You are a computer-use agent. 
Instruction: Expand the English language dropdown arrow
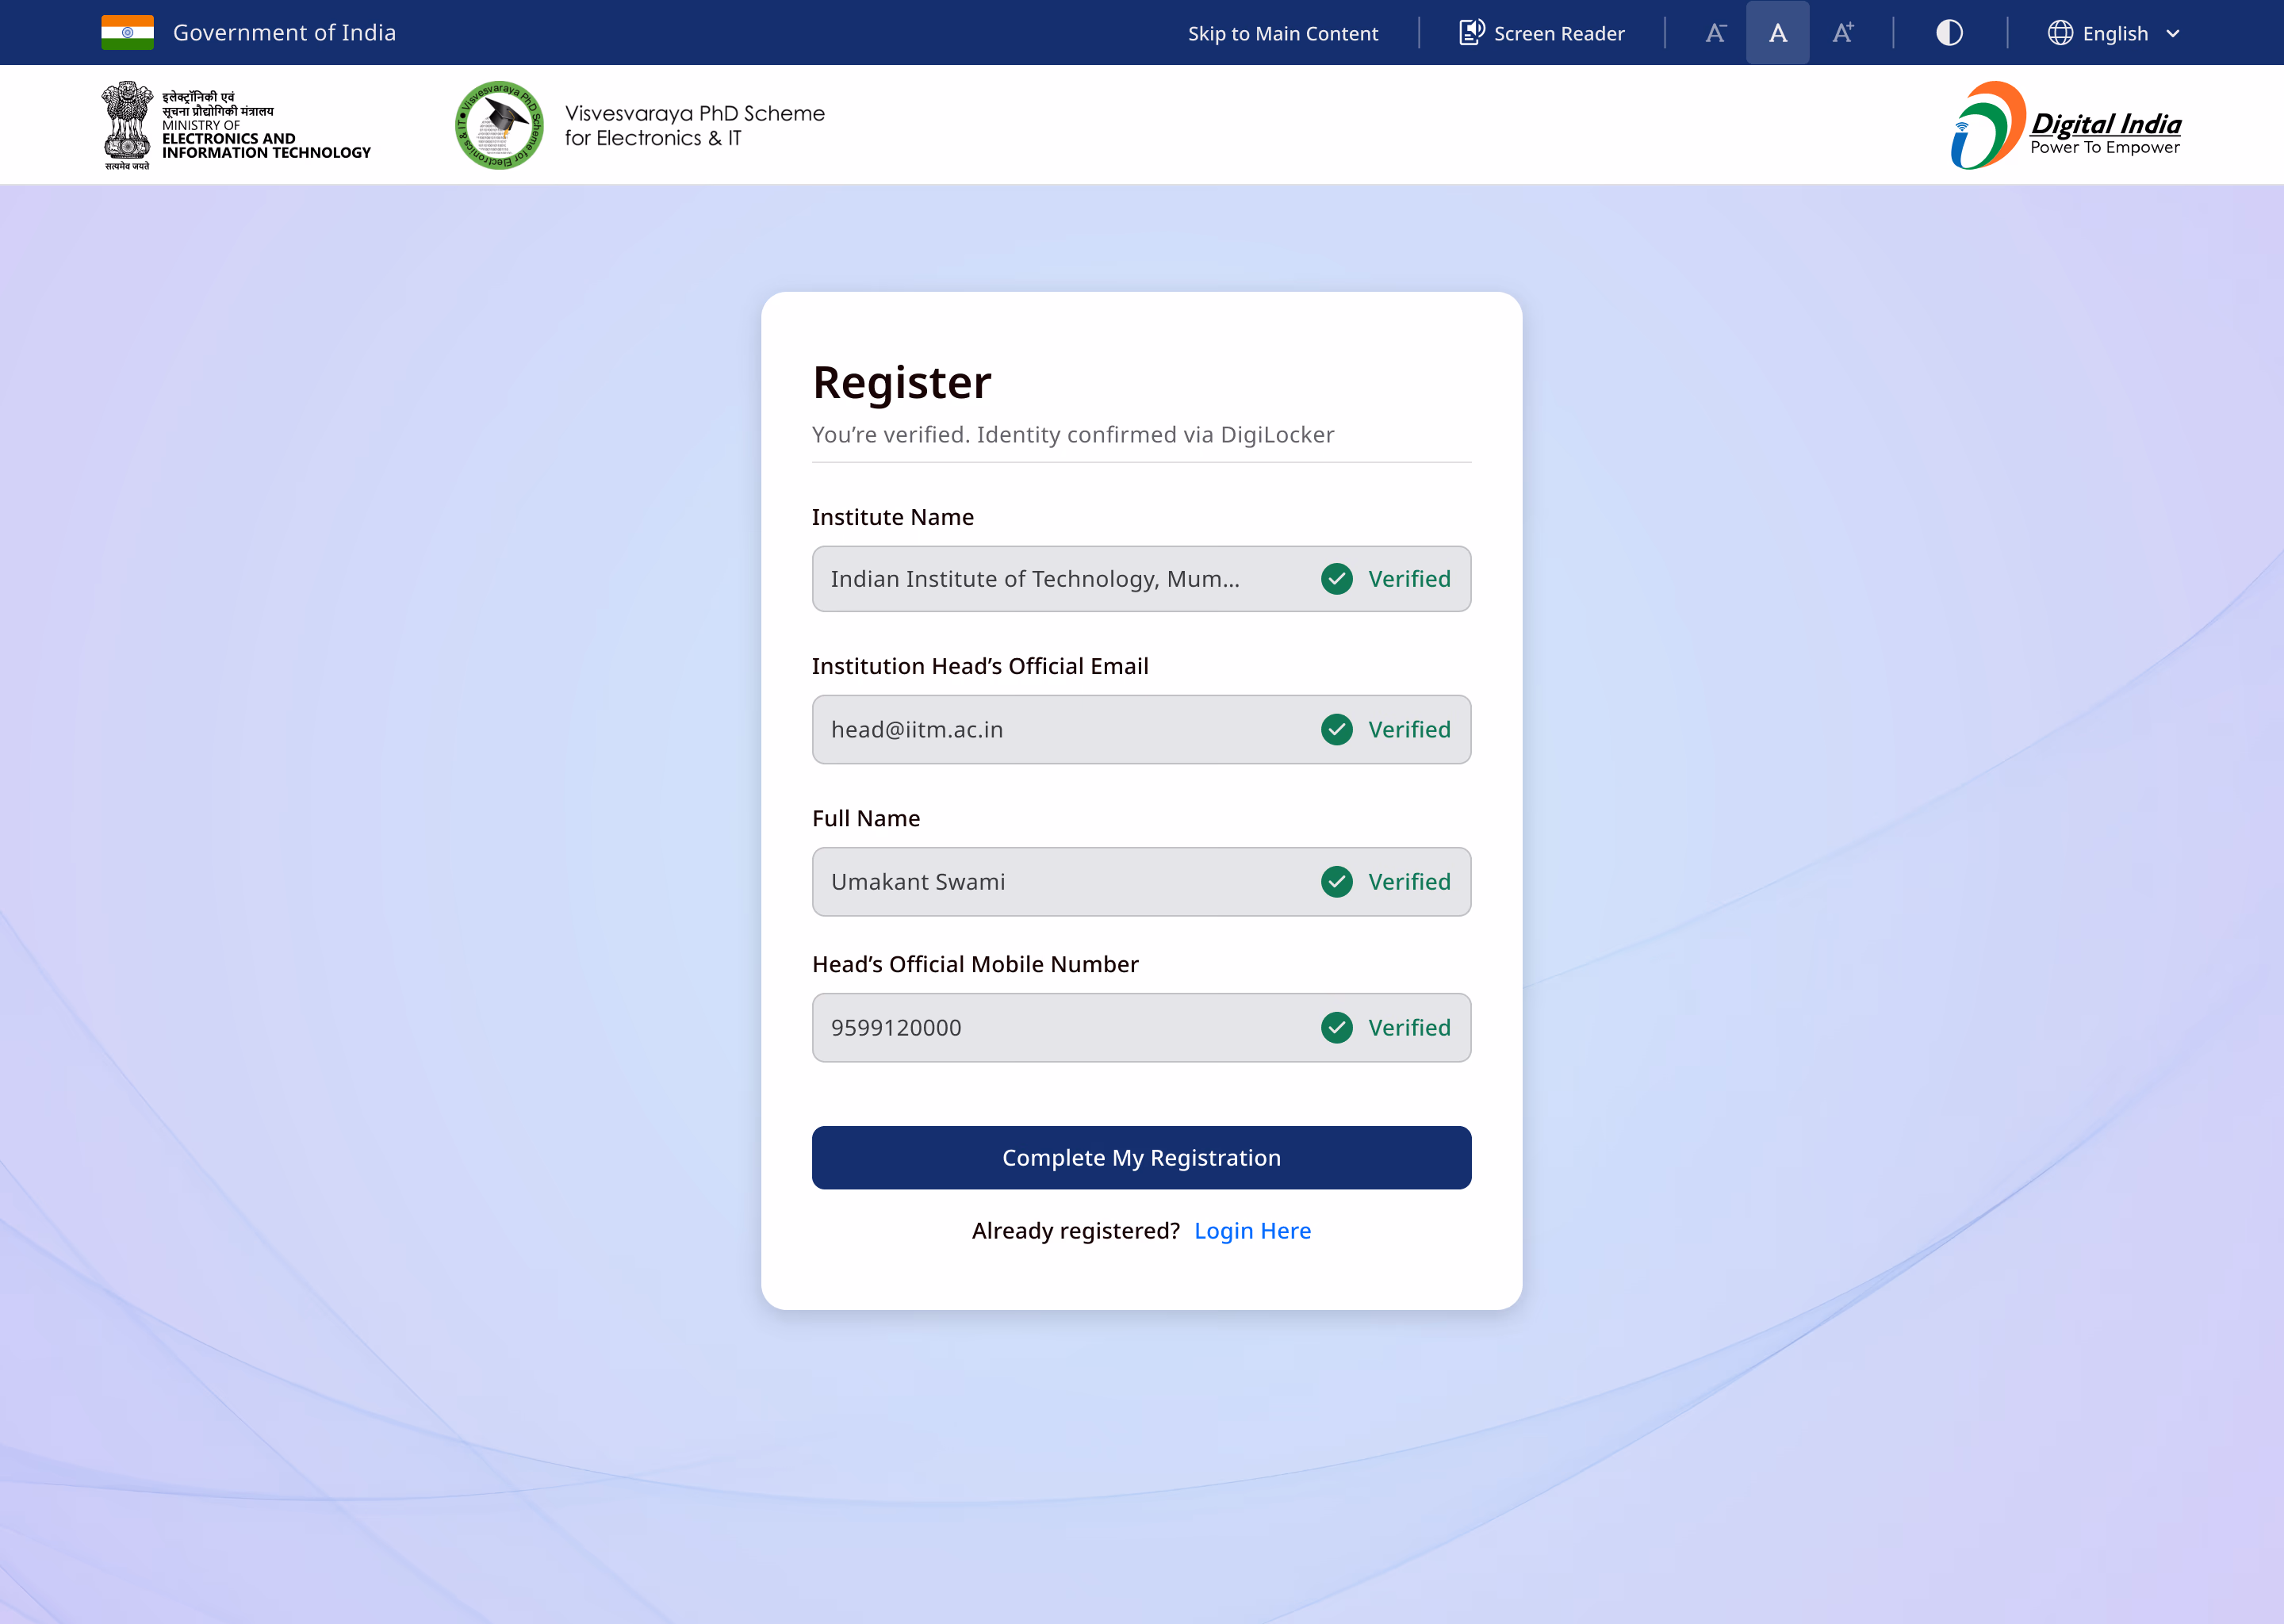click(x=2172, y=34)
